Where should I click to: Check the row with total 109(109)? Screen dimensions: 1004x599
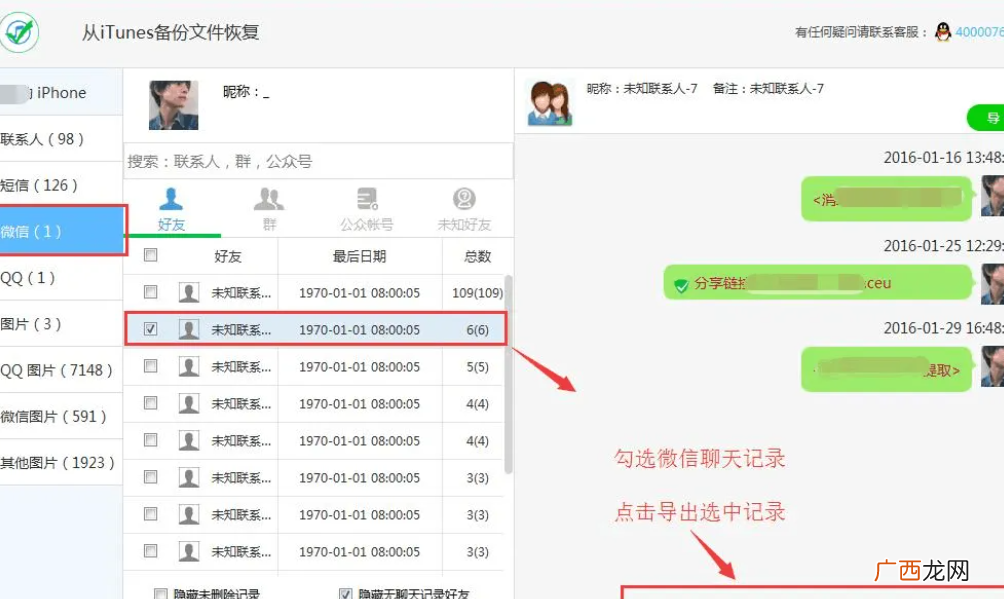click(x=150, y=292)
